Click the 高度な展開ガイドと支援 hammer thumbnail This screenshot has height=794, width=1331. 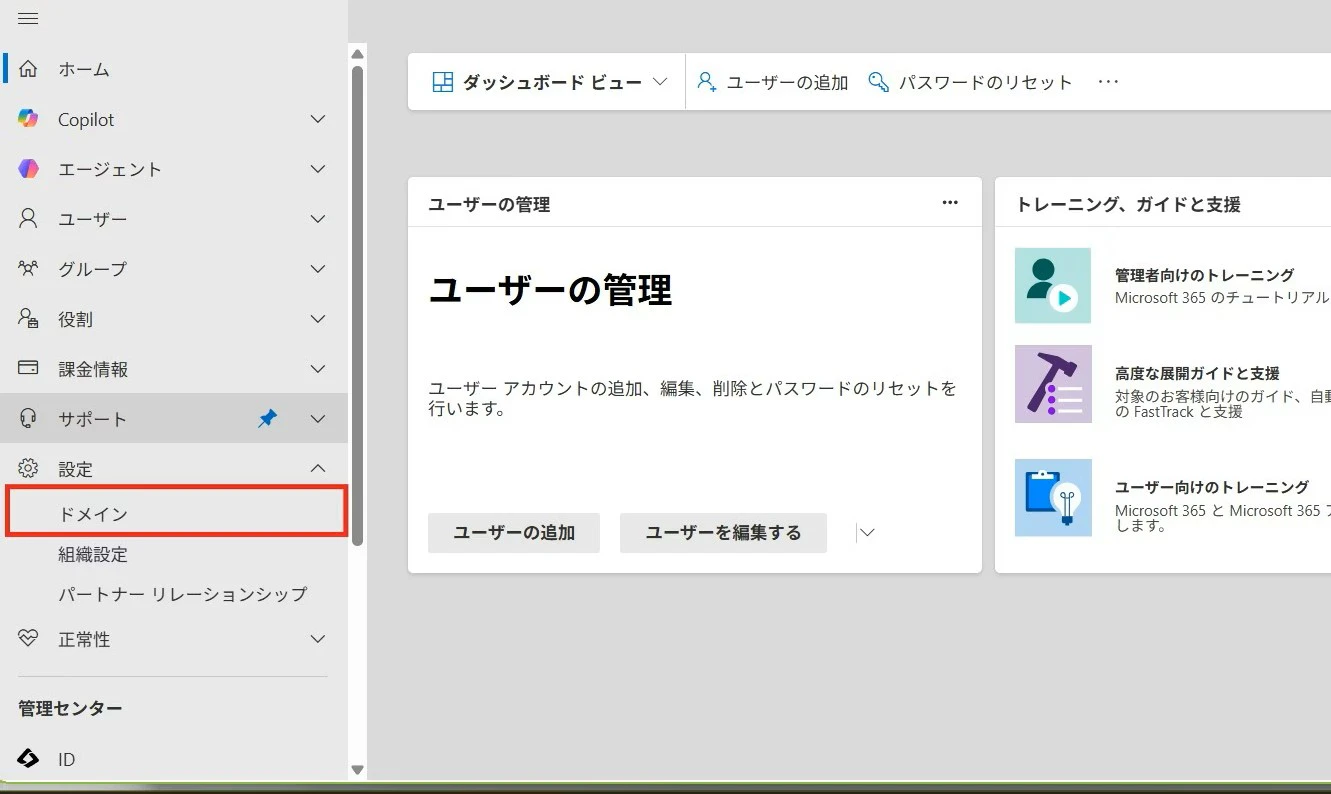tap(1053, 384)
